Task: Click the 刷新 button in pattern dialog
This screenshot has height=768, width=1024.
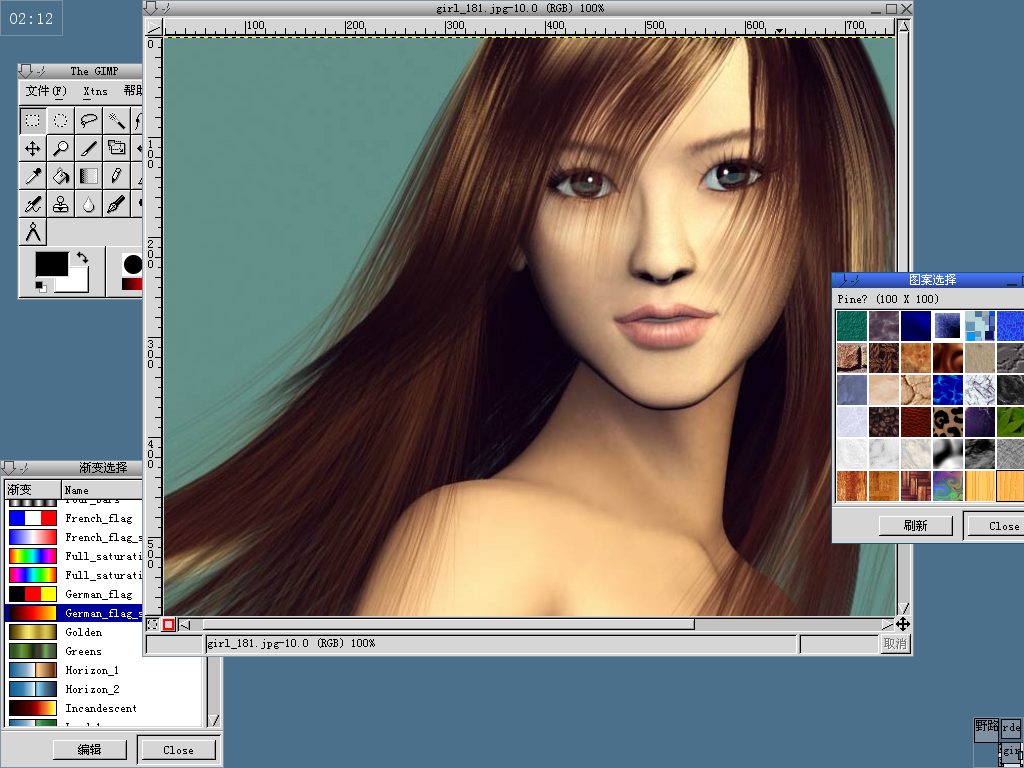Action: tap(915, 526)
